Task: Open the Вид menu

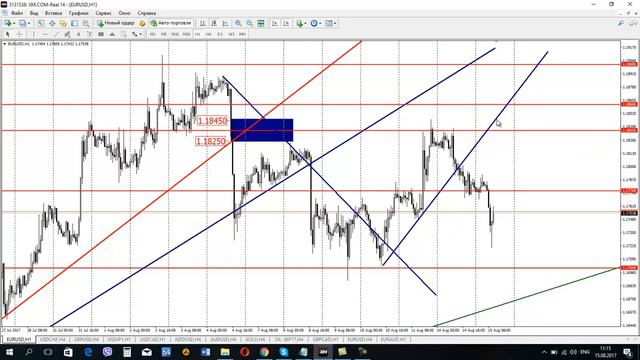Action: click(34, 13)
